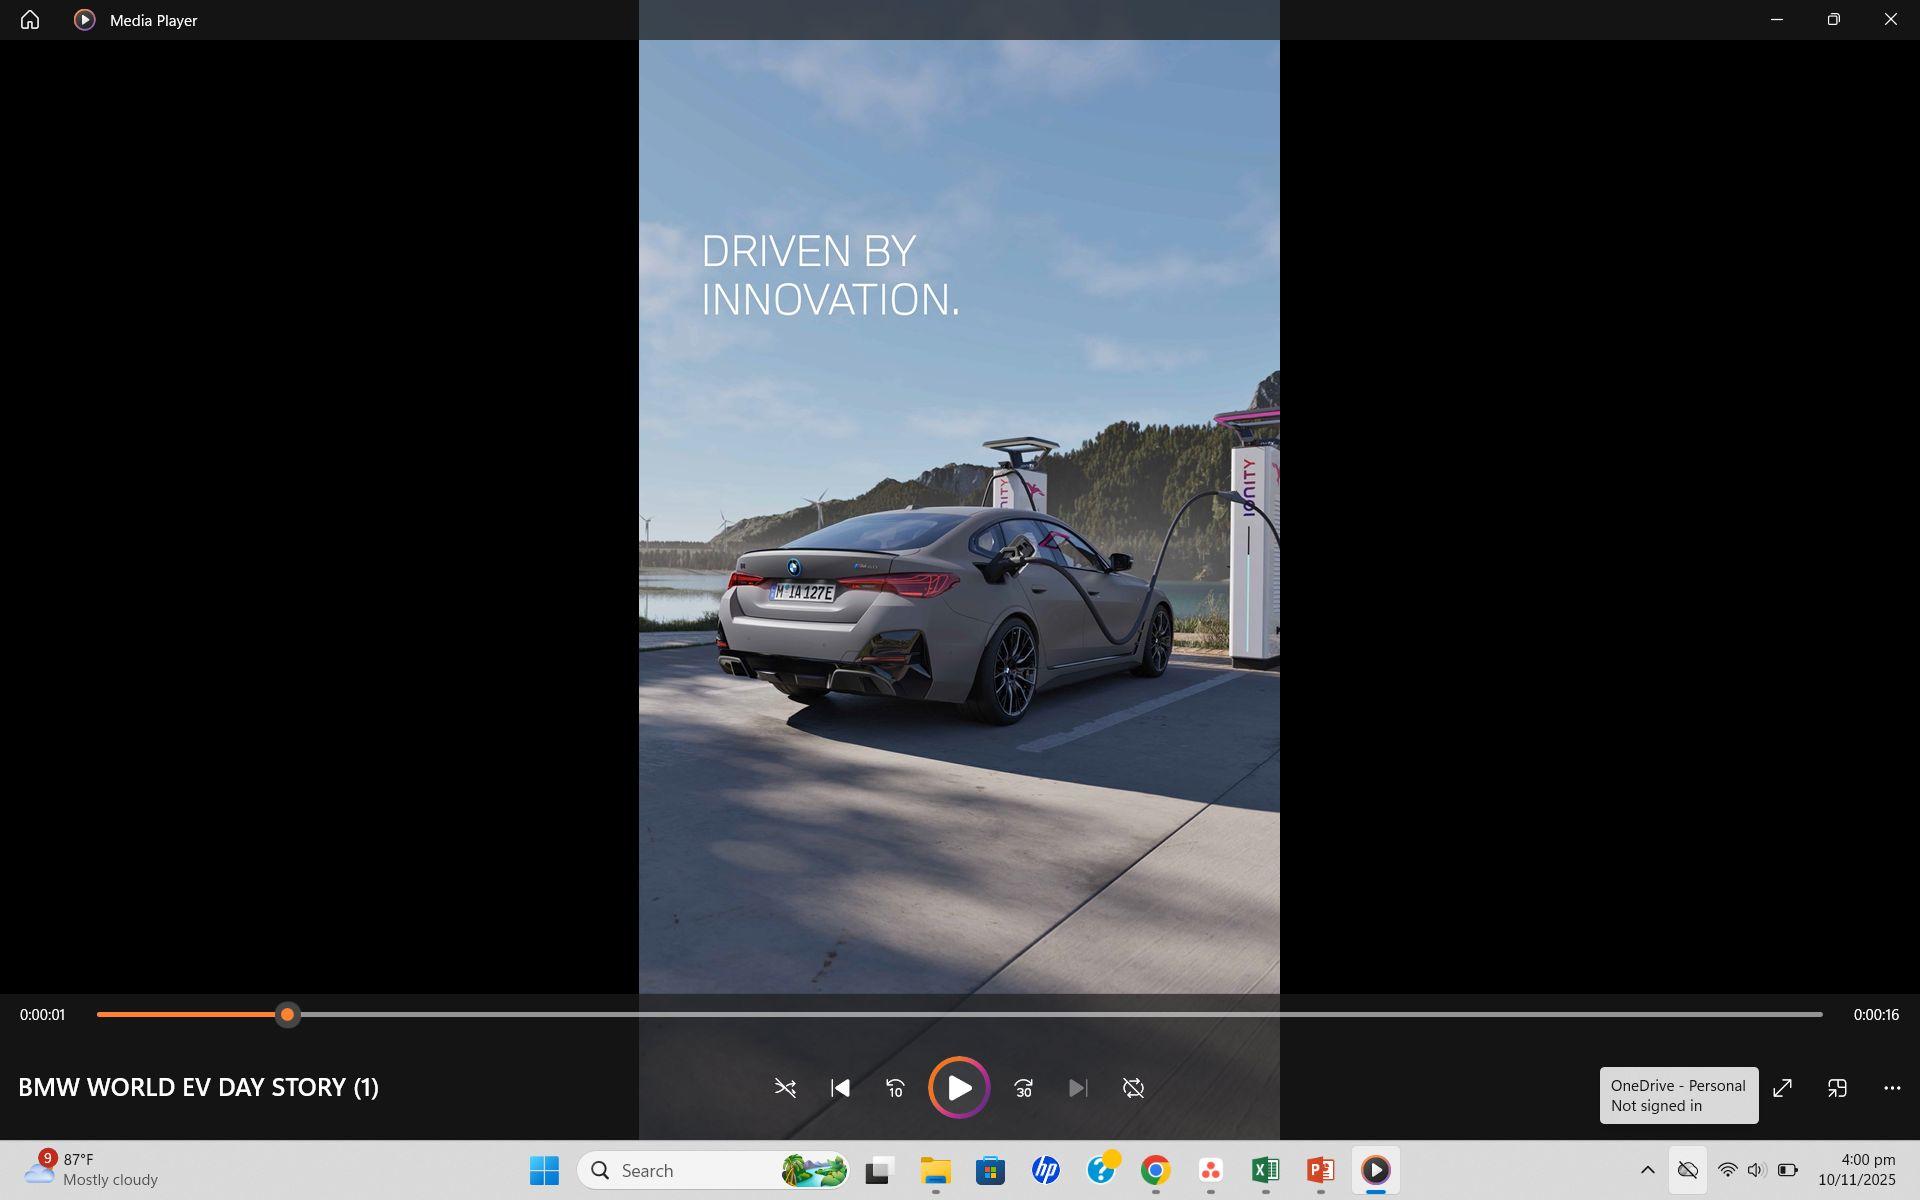Go to Media Player home
The height and width of the screenshot is (1200, 1920).
click(30, 20)
